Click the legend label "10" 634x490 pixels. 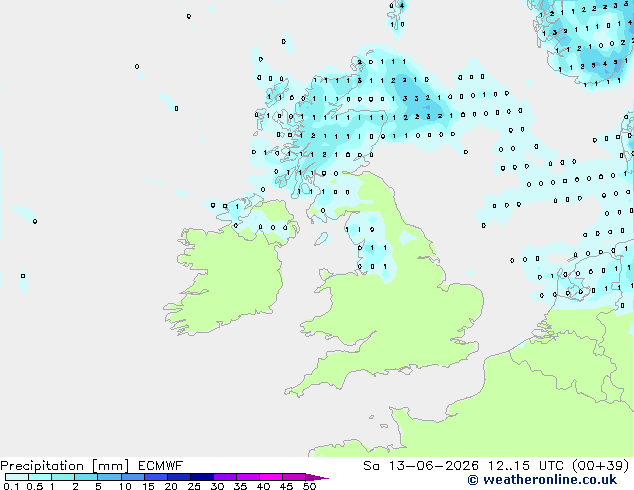(125, 486)
